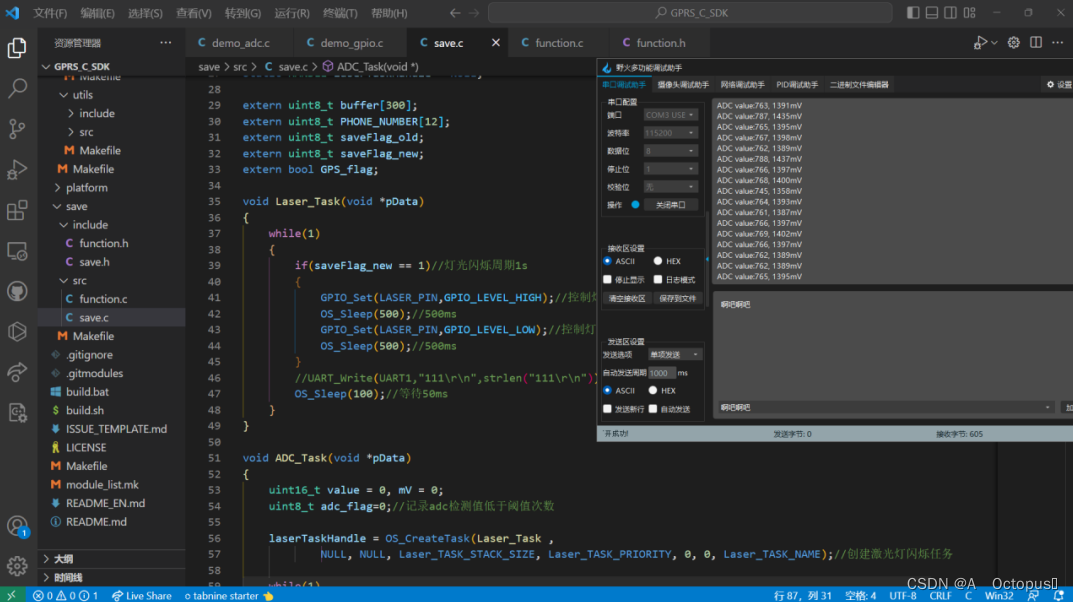Screen dimensions: 1073x602
Task: Toggle the secondary side bar layout icon
Action: (951, 13)
